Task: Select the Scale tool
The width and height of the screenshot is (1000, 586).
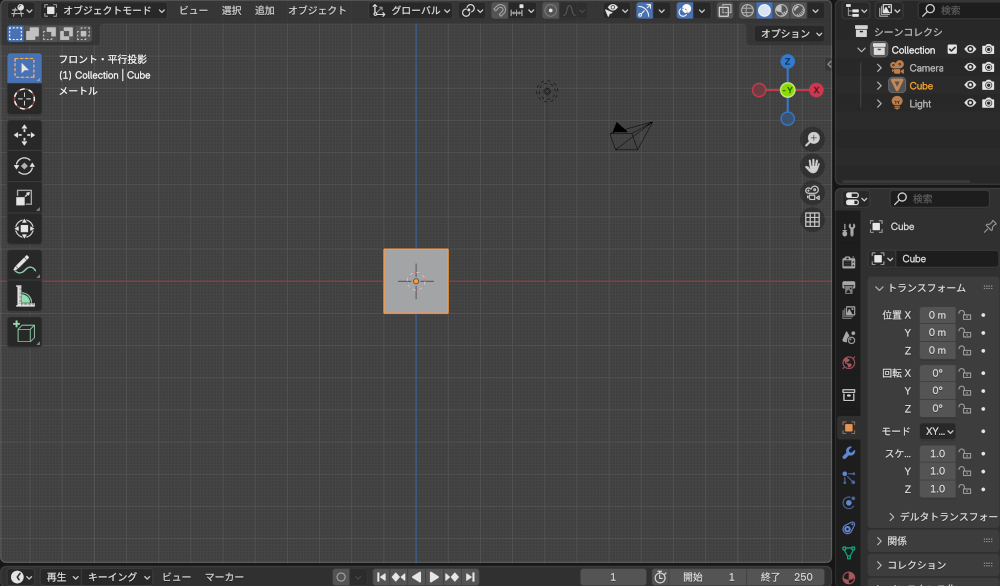Action: coord(24,198)
